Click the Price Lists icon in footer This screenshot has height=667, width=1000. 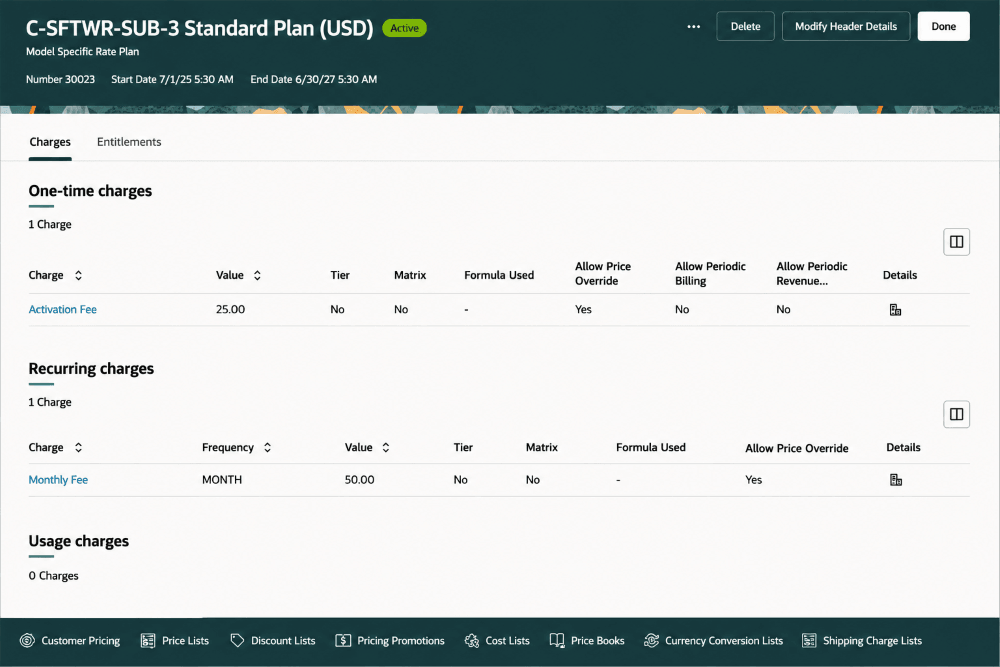click(148, 640)
